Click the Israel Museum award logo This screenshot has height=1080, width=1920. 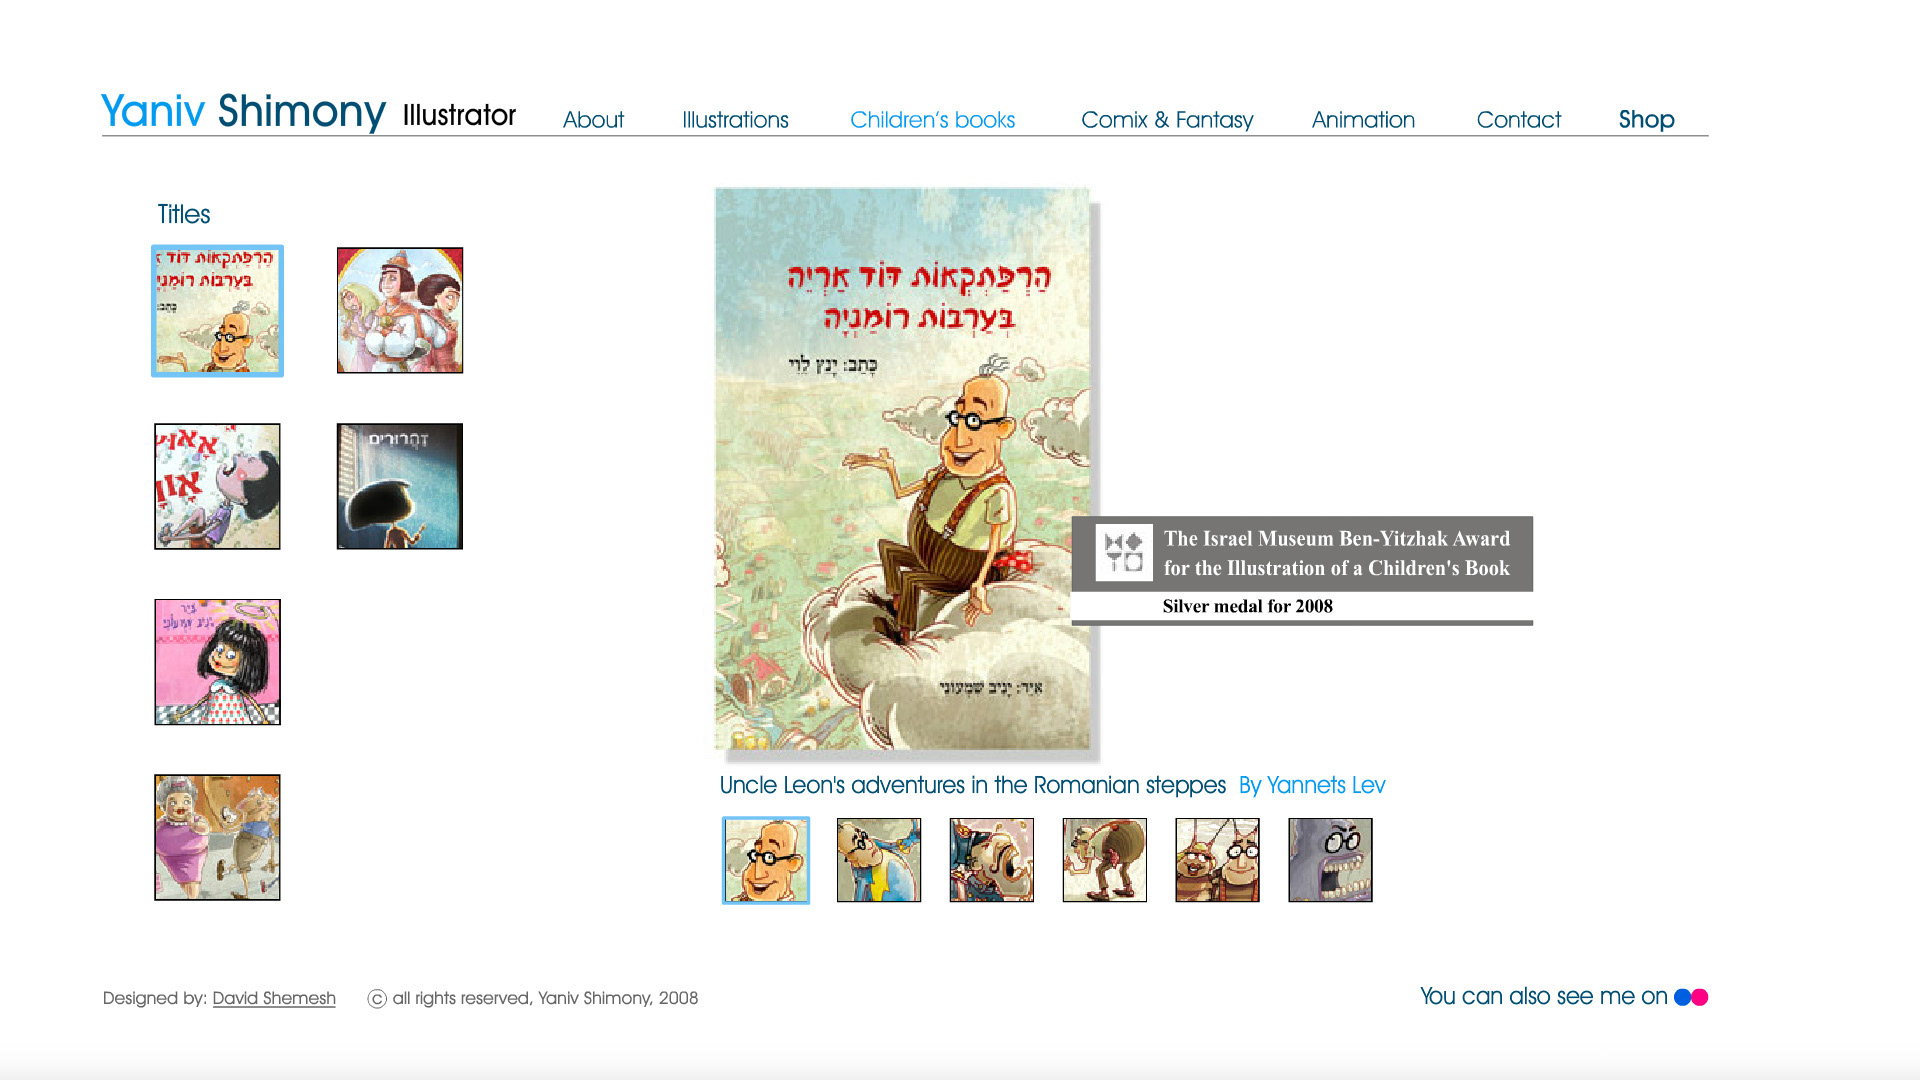(x=1124, y=553)
